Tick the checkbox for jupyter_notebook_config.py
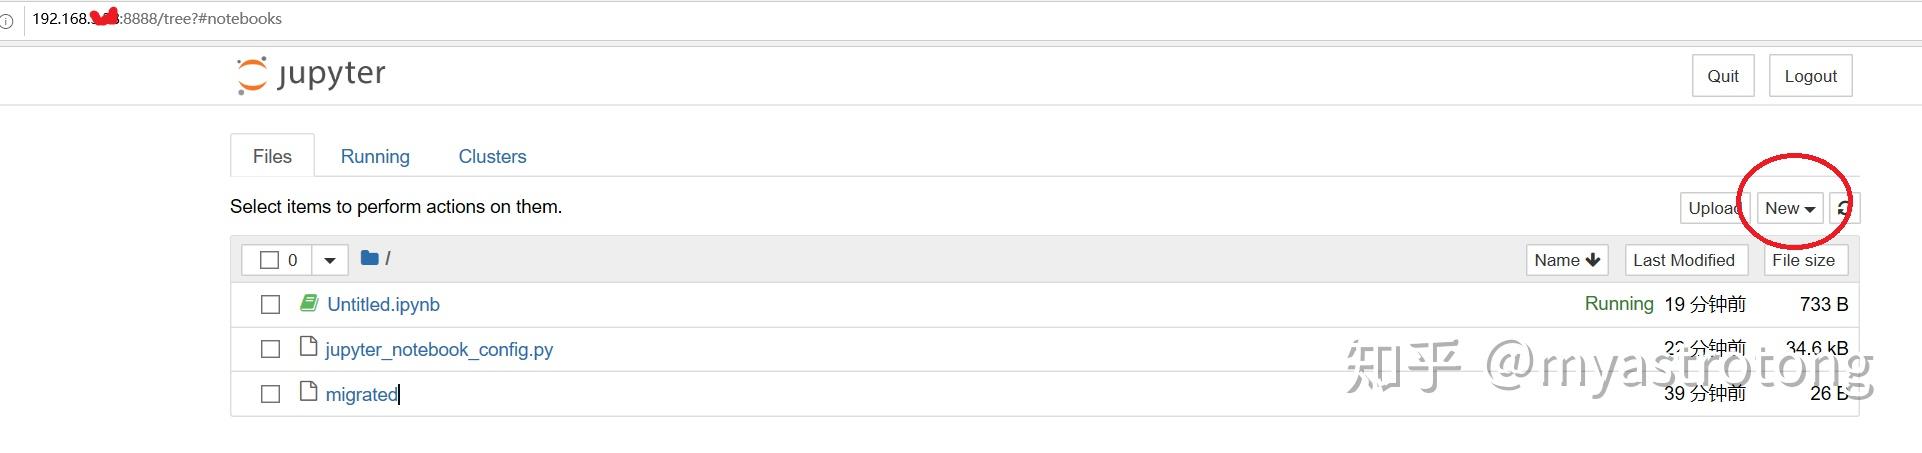This screenshot has width=1922, height=453. 270,349
